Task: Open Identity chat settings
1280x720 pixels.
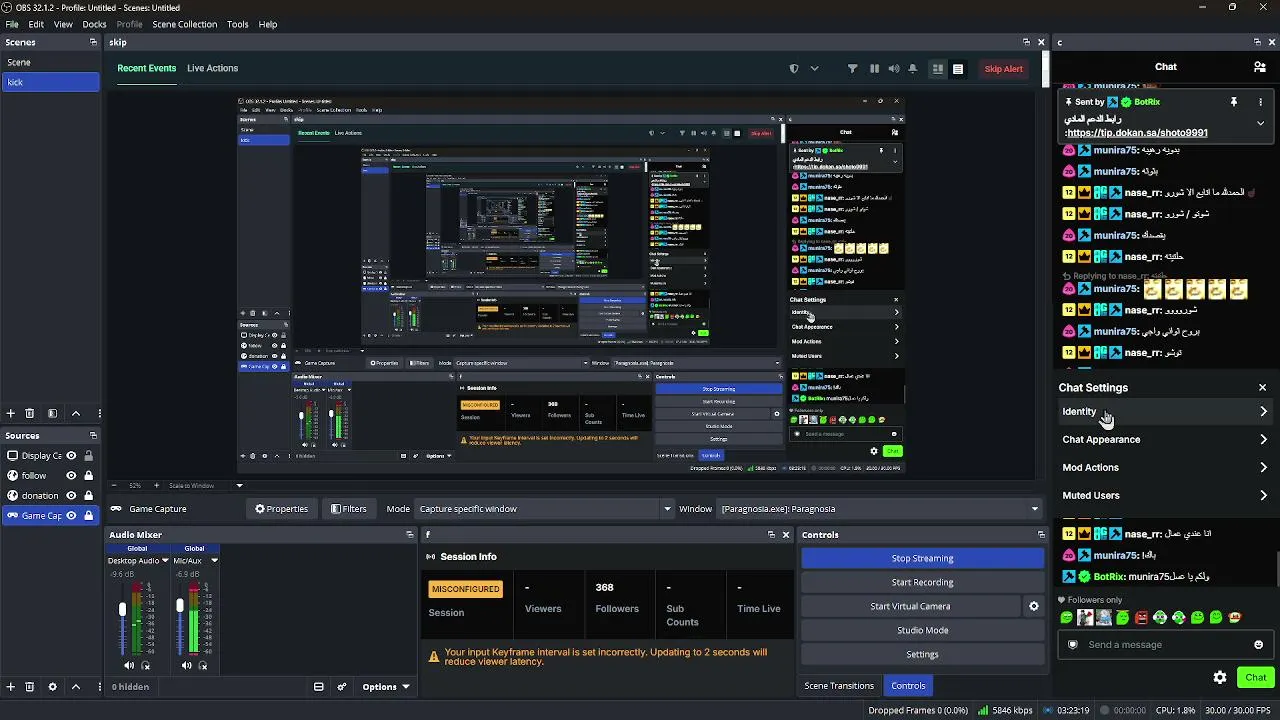Action: [1164, 412]
